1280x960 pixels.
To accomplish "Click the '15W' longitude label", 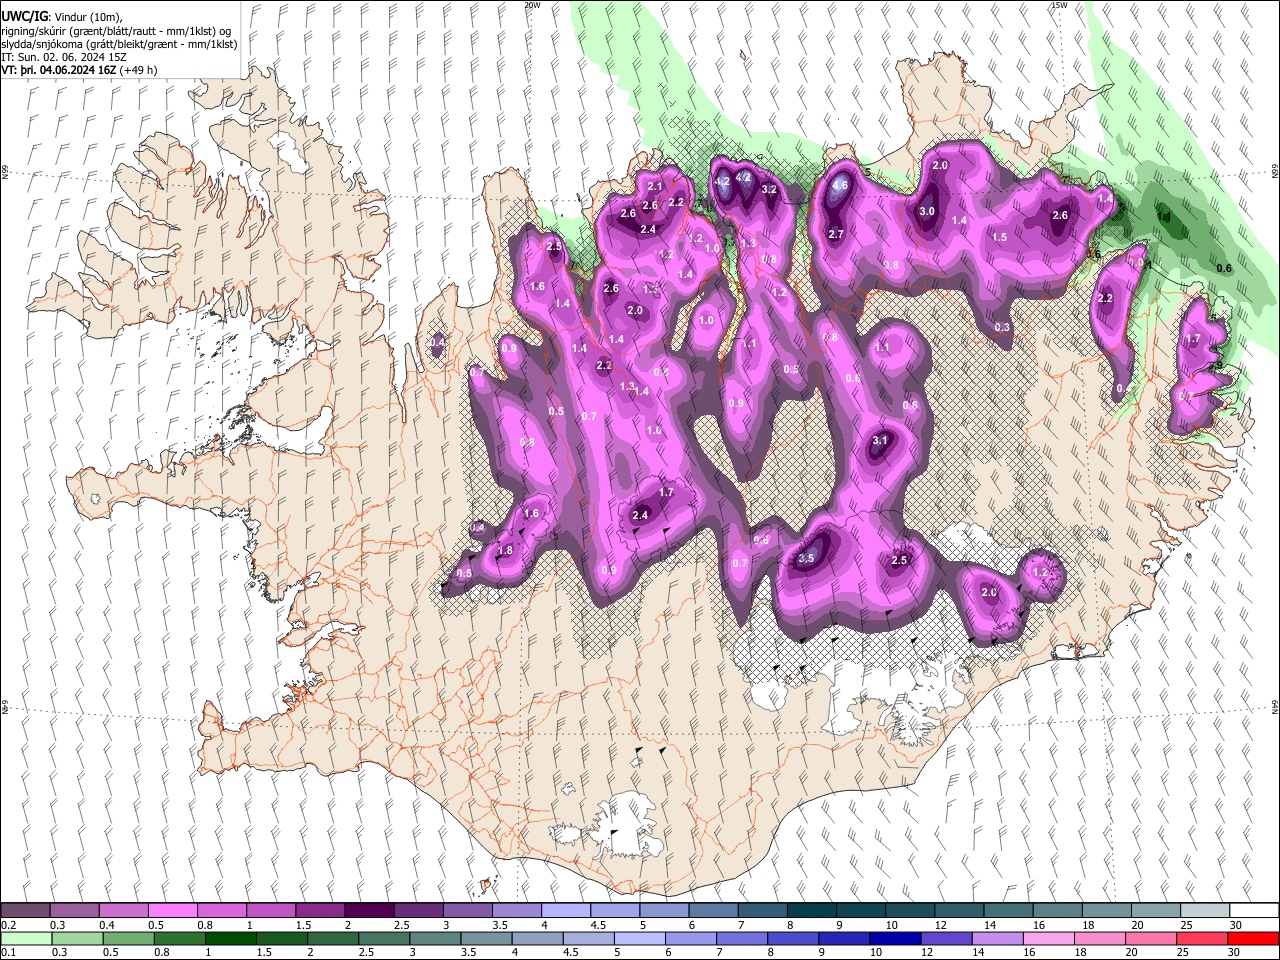I will pos(1059,5).
